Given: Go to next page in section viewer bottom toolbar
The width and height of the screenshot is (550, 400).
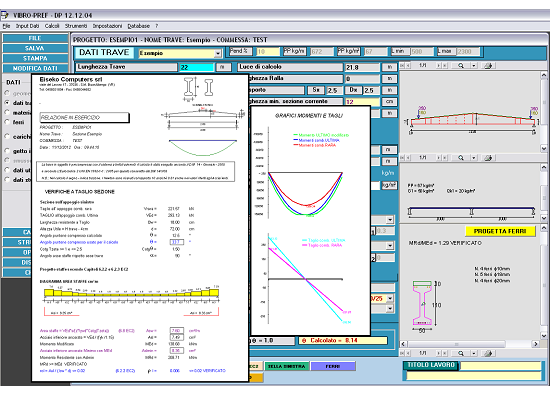Looking at the screenshot, I should [438, 353].
